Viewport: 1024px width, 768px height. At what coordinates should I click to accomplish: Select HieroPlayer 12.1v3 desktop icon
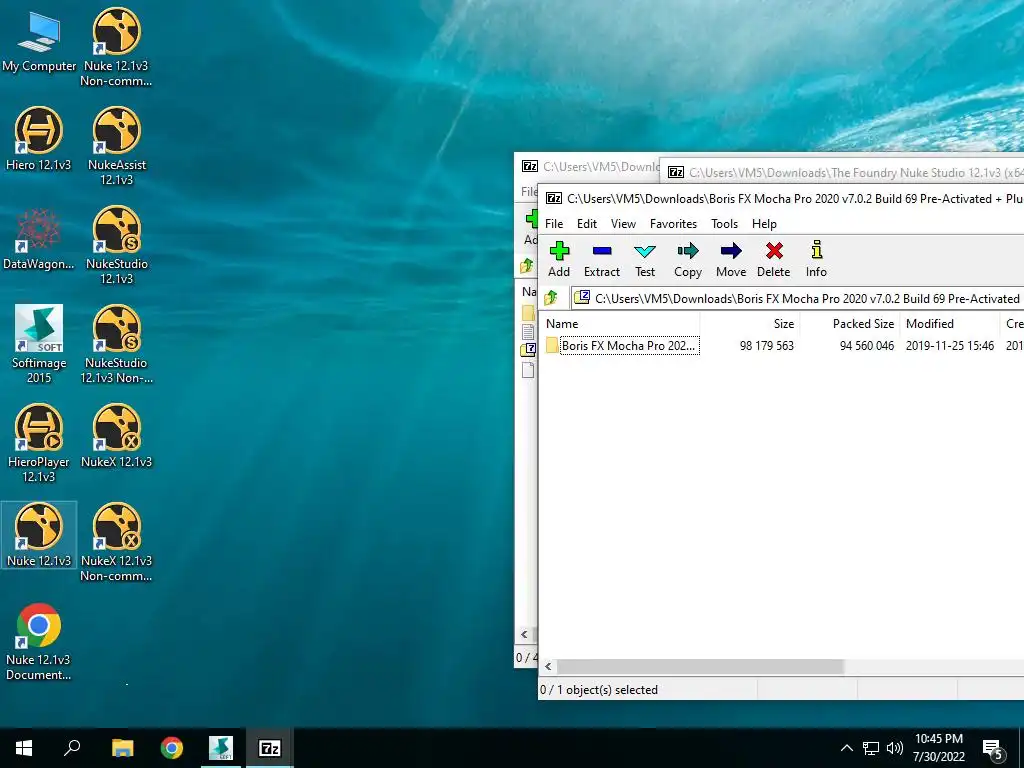click(39, 443)
